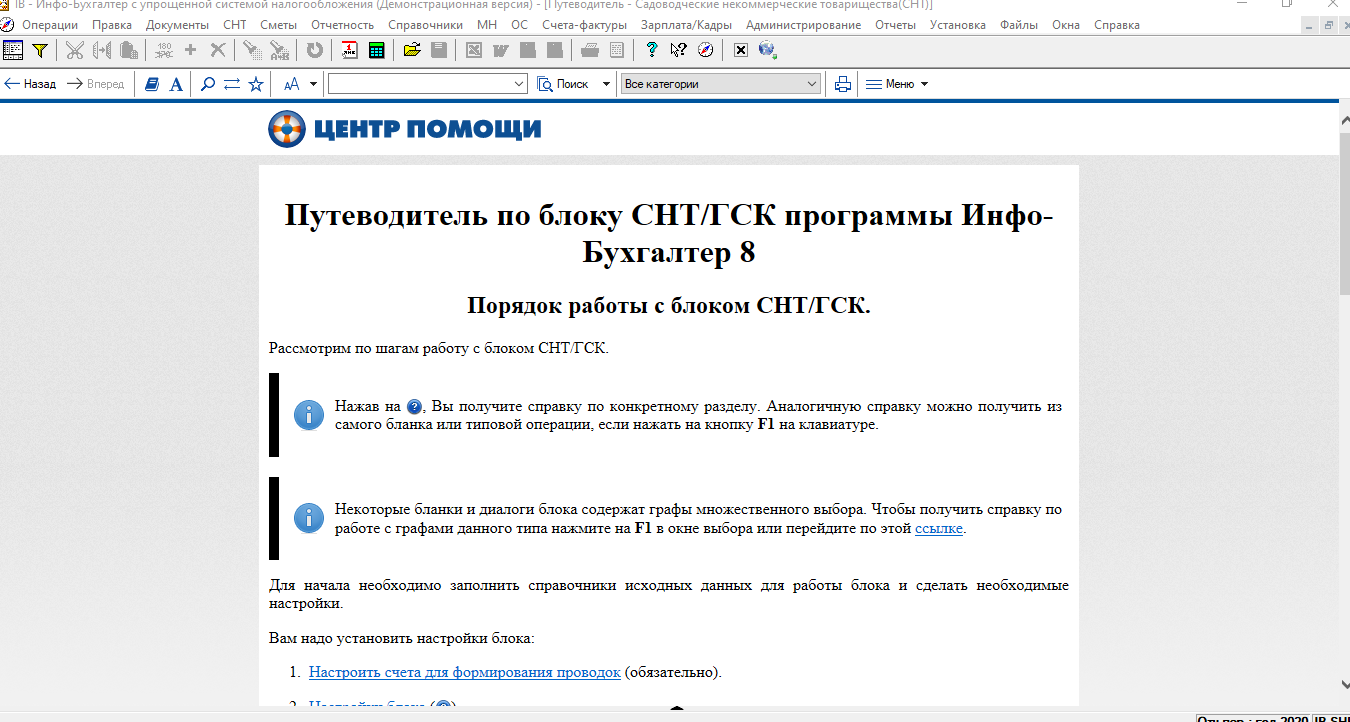
Task: Open the Администрирование menu
Action: 804,25
